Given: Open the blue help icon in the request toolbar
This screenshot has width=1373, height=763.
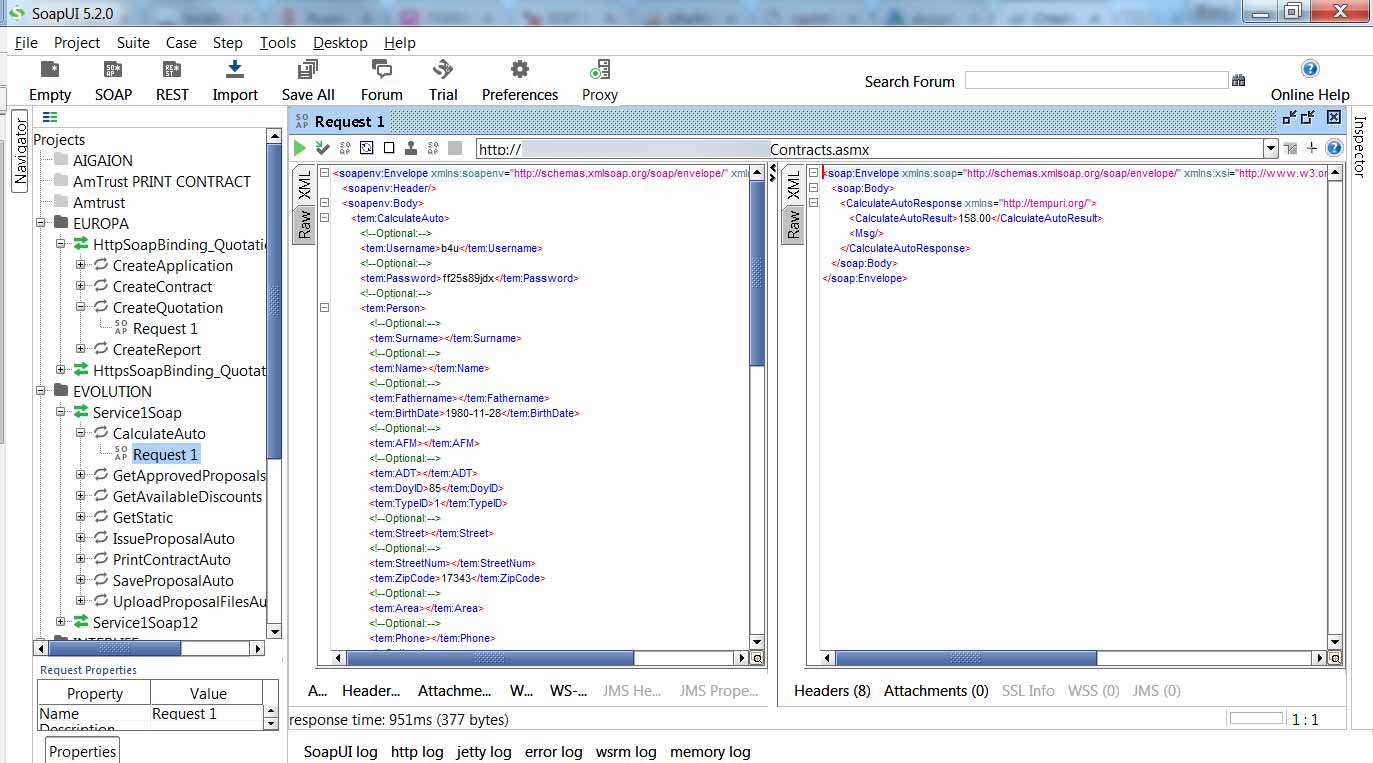Looking at the screenshot, I should tap(1333, 148).
